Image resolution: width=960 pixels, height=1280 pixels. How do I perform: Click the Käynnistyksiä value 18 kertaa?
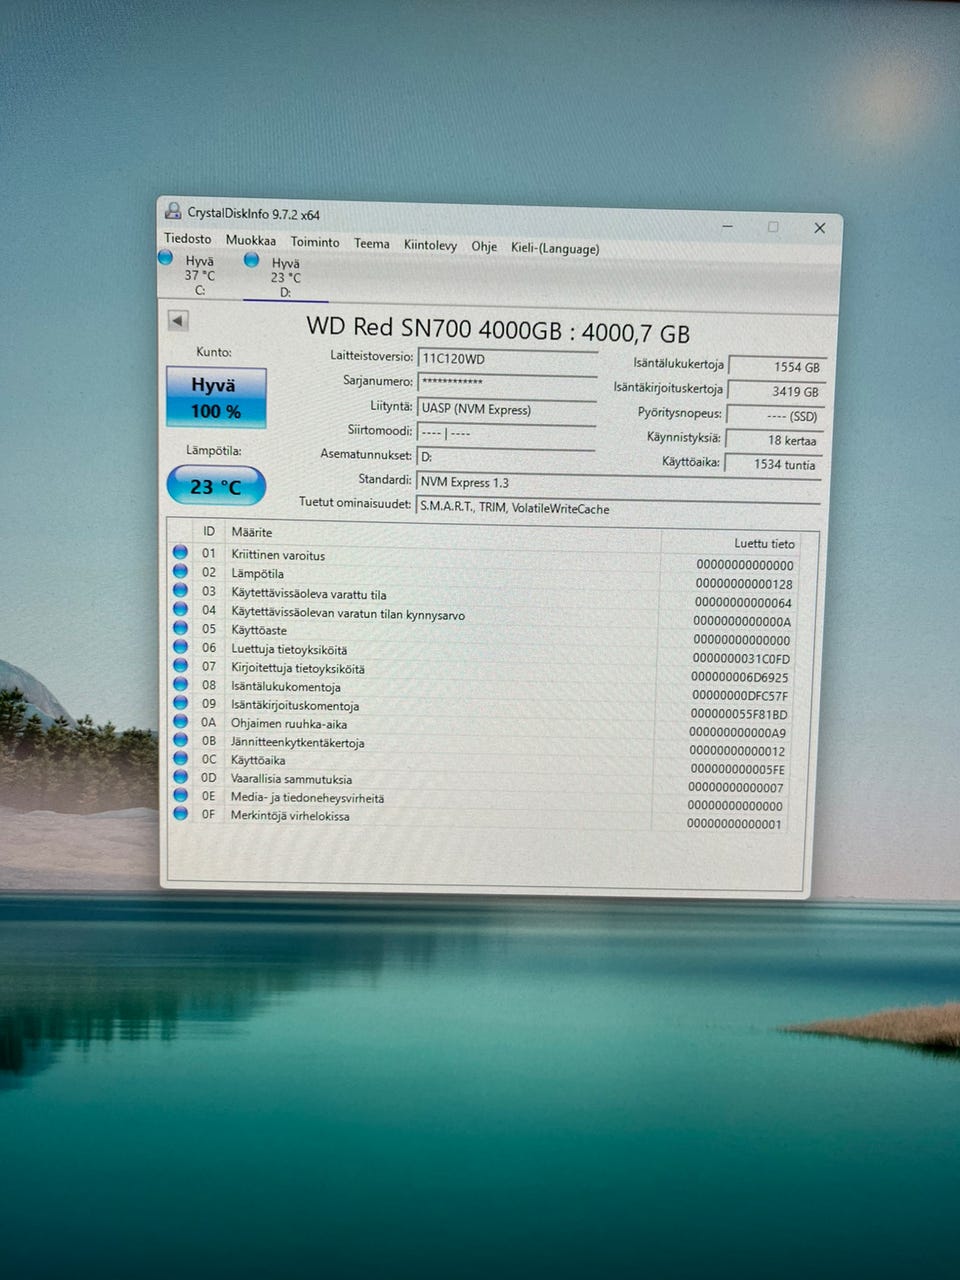pos(773,440)
